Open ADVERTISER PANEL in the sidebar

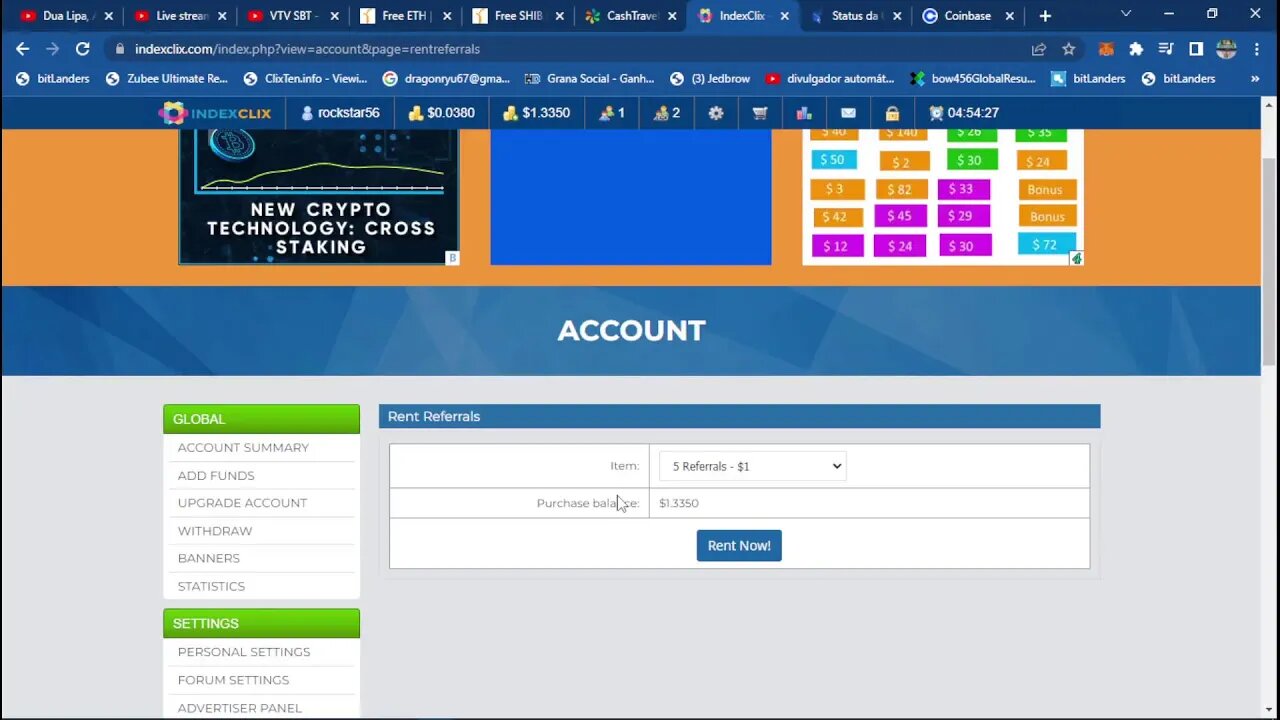239,707
